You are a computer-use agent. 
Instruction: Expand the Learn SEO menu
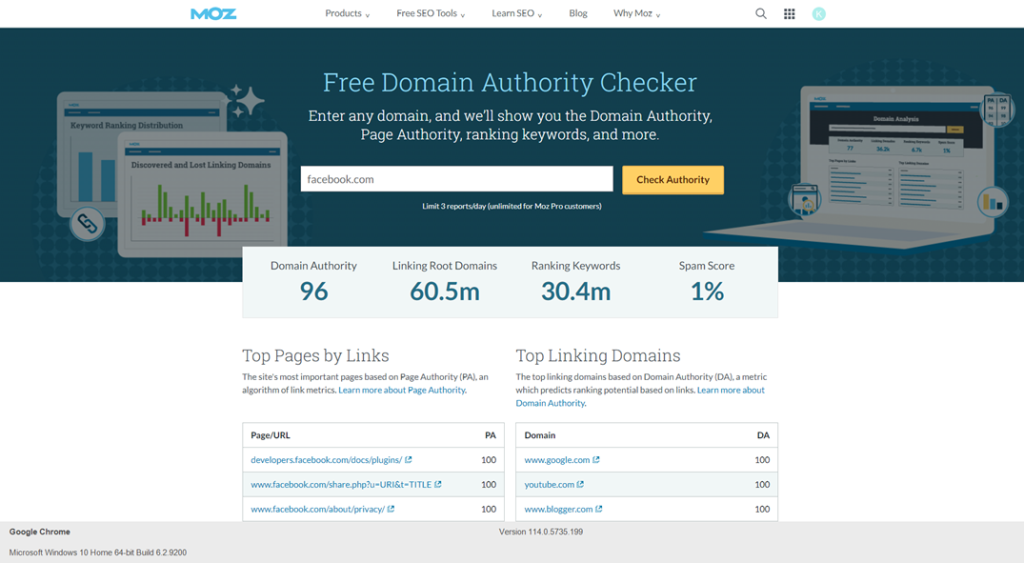[517, 14]
